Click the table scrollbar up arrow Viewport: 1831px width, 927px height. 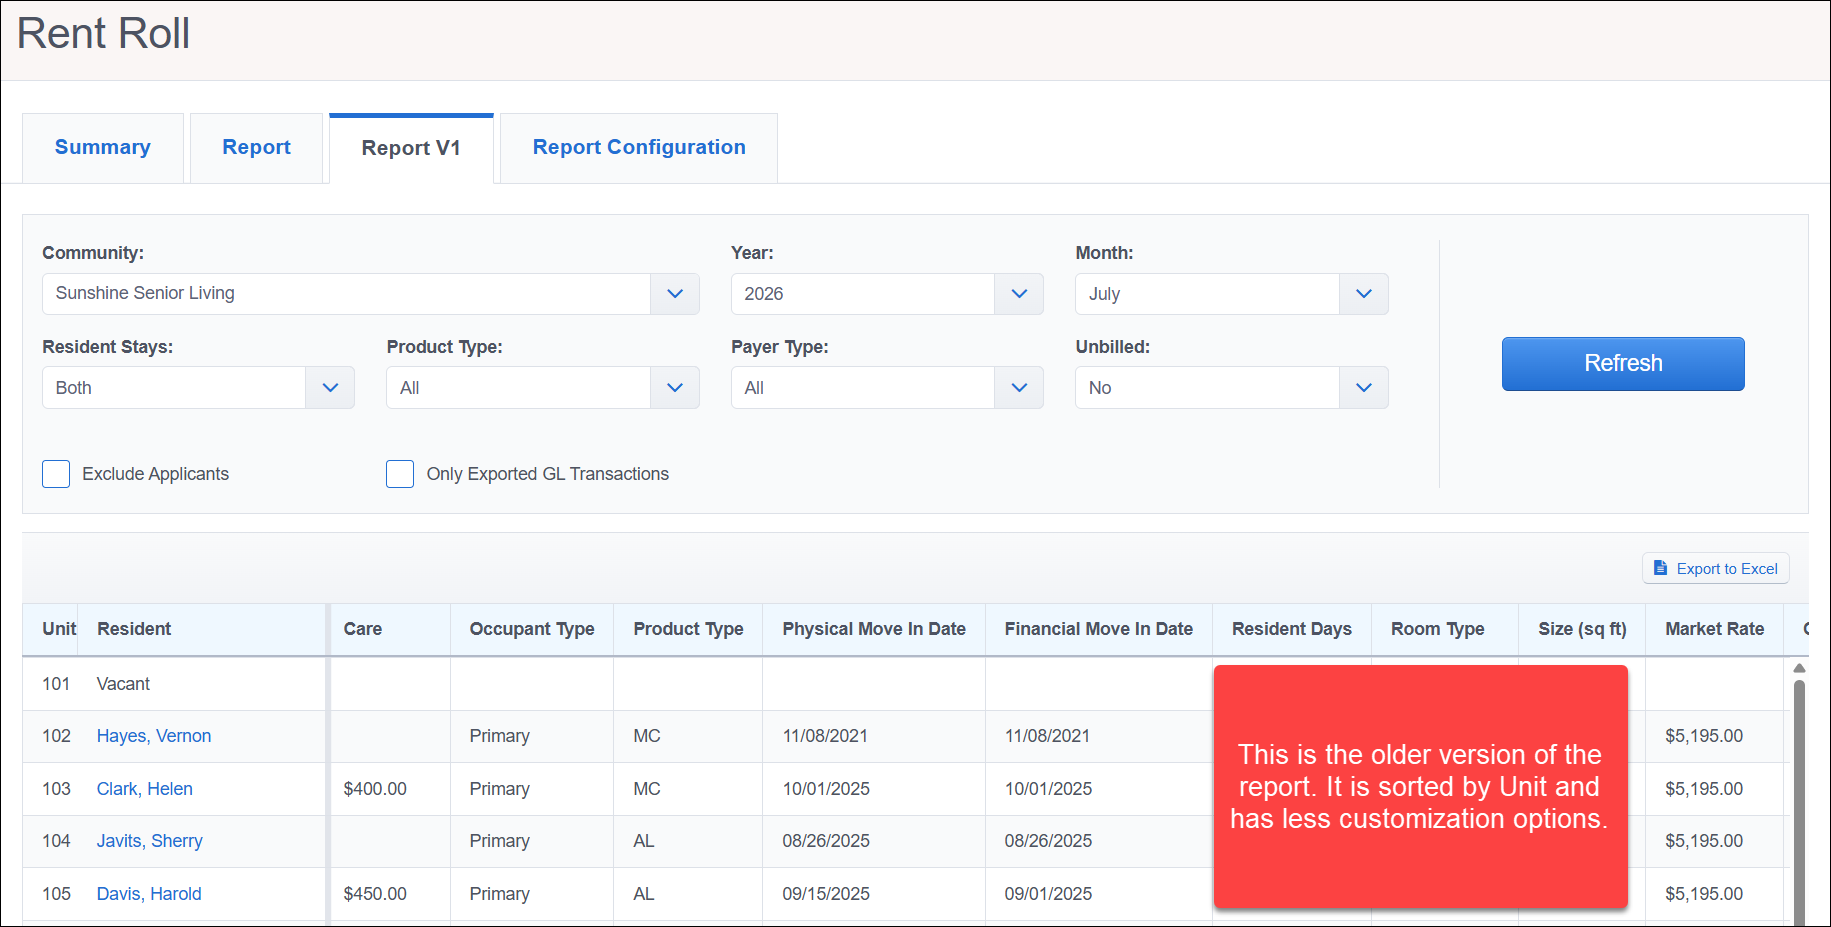(1799, 668)
